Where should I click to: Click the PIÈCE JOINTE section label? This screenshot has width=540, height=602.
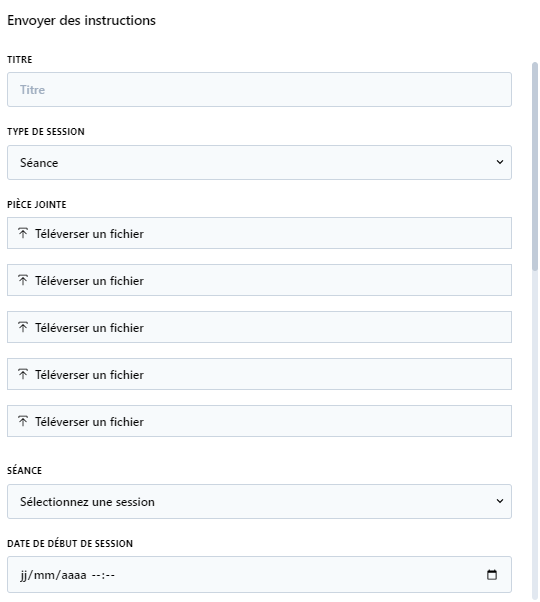(36, 204)
